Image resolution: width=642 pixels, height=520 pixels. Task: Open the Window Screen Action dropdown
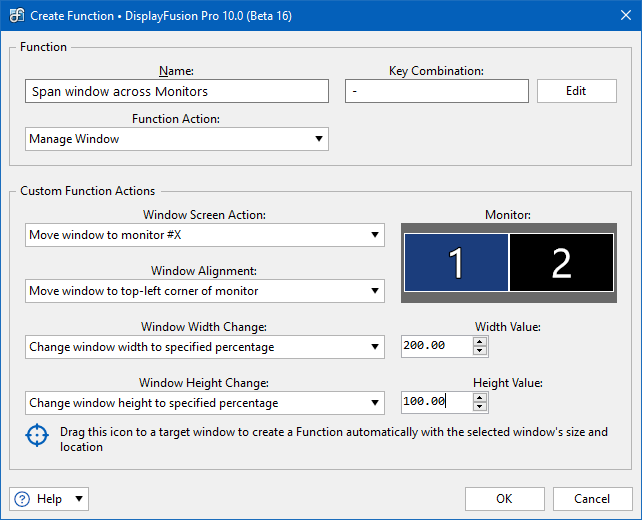[x=205, y=235]
